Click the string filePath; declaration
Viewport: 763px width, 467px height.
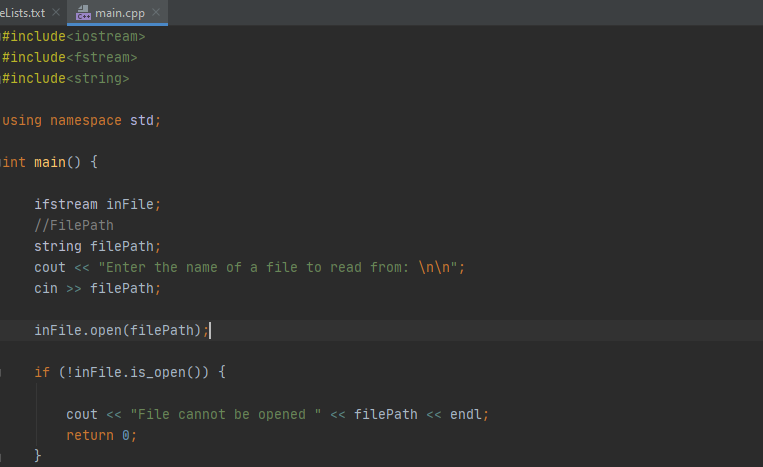pos(97,246)
